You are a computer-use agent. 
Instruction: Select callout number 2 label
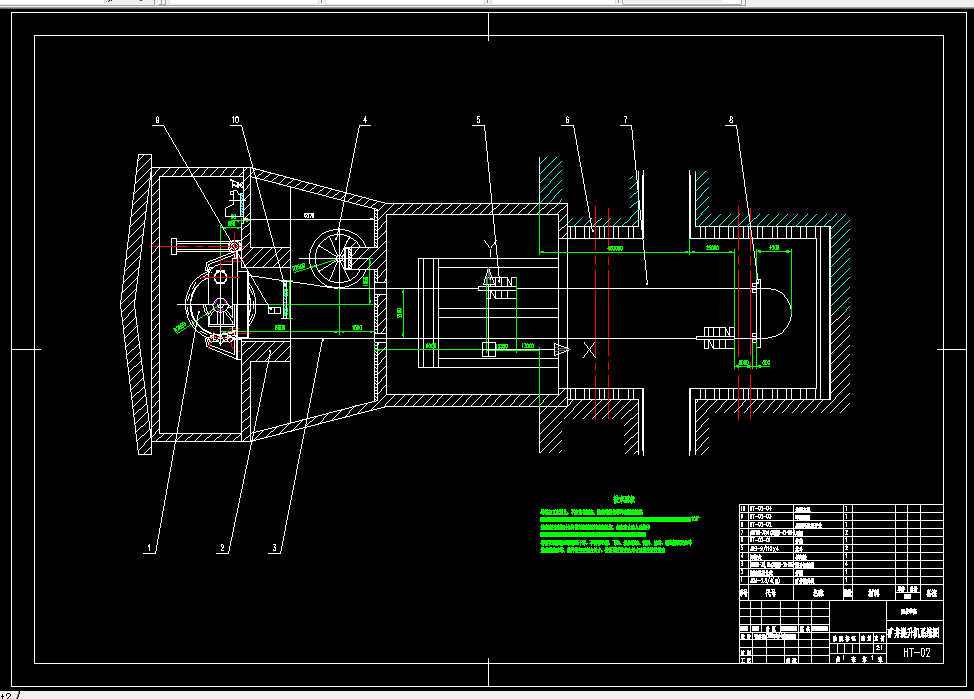pyautogui.click(x=222, y=548)
